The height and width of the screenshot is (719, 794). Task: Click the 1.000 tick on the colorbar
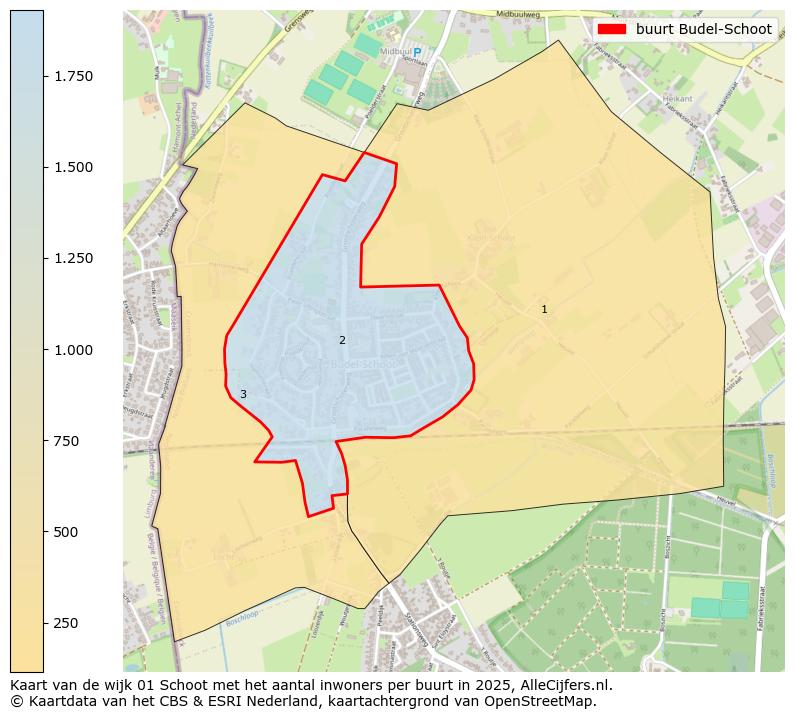(76, 350)
